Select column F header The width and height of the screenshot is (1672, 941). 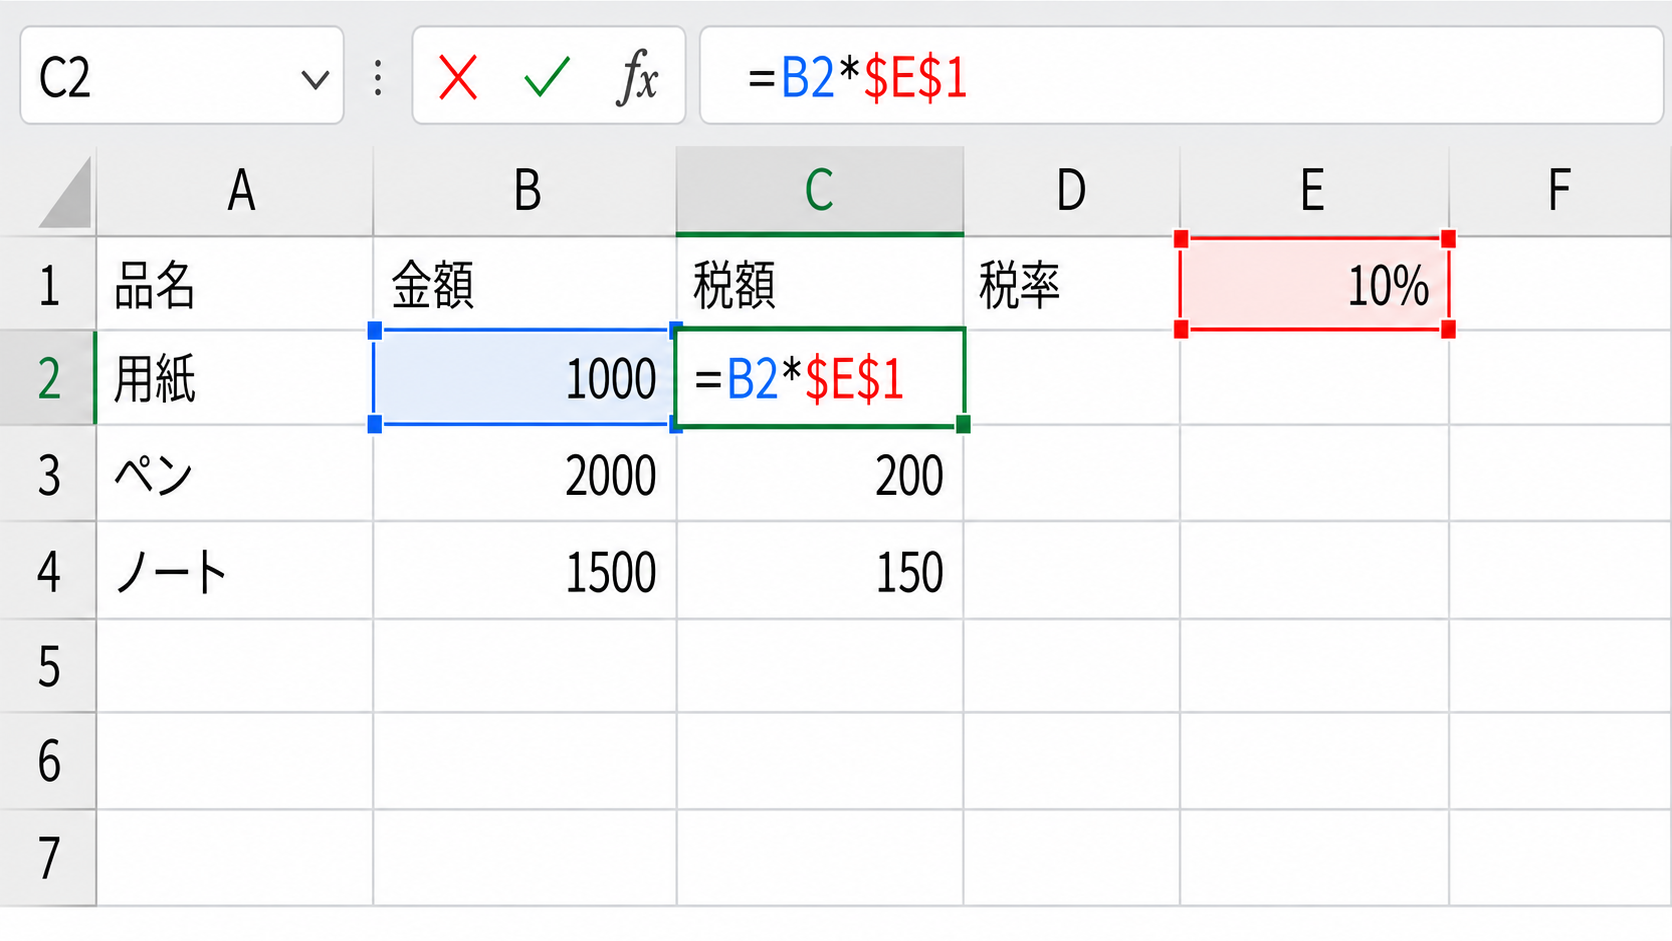[1560, 190]
